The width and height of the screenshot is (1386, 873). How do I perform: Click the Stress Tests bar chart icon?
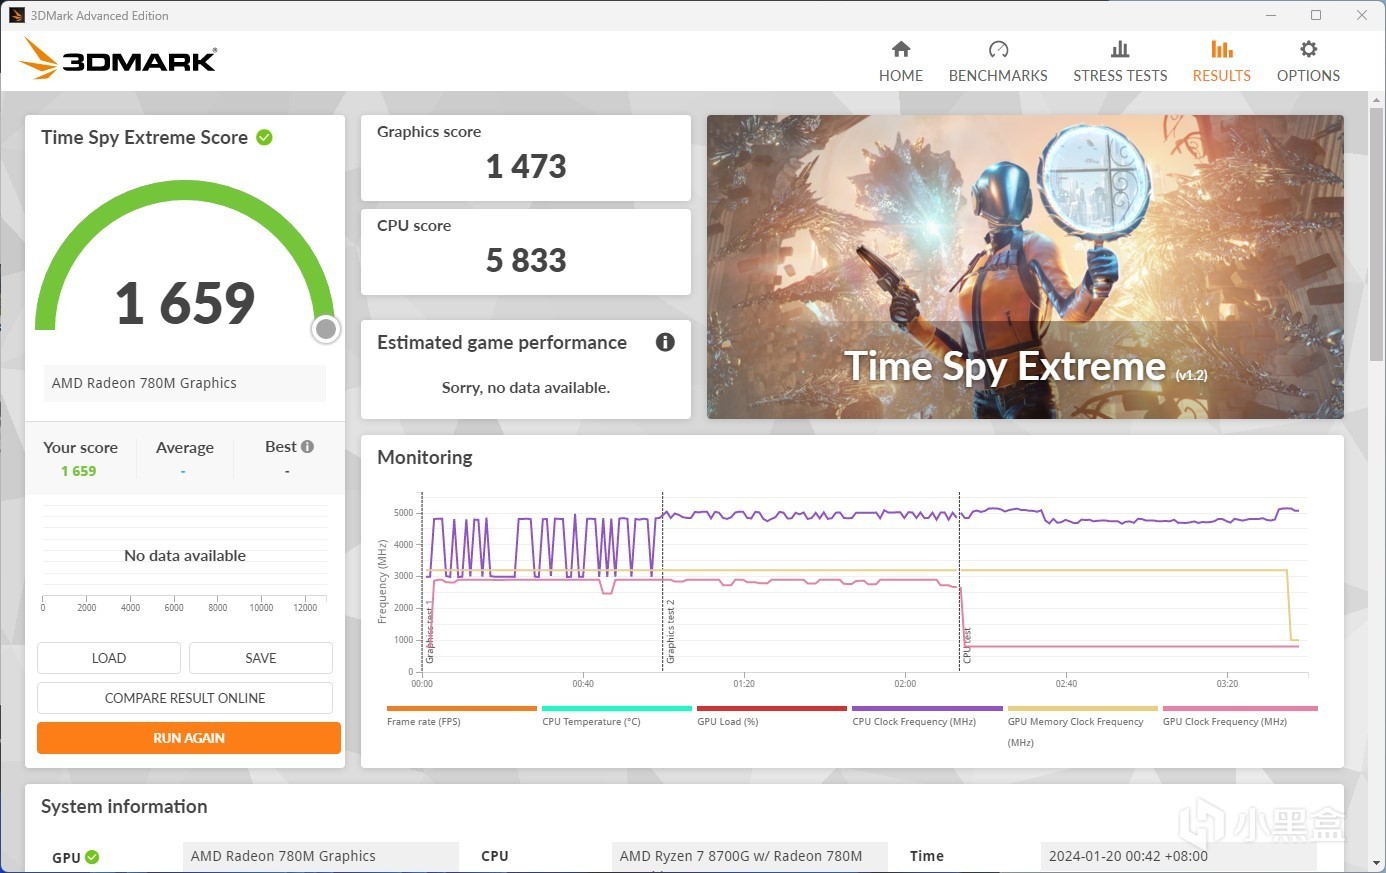(1120, 49)
